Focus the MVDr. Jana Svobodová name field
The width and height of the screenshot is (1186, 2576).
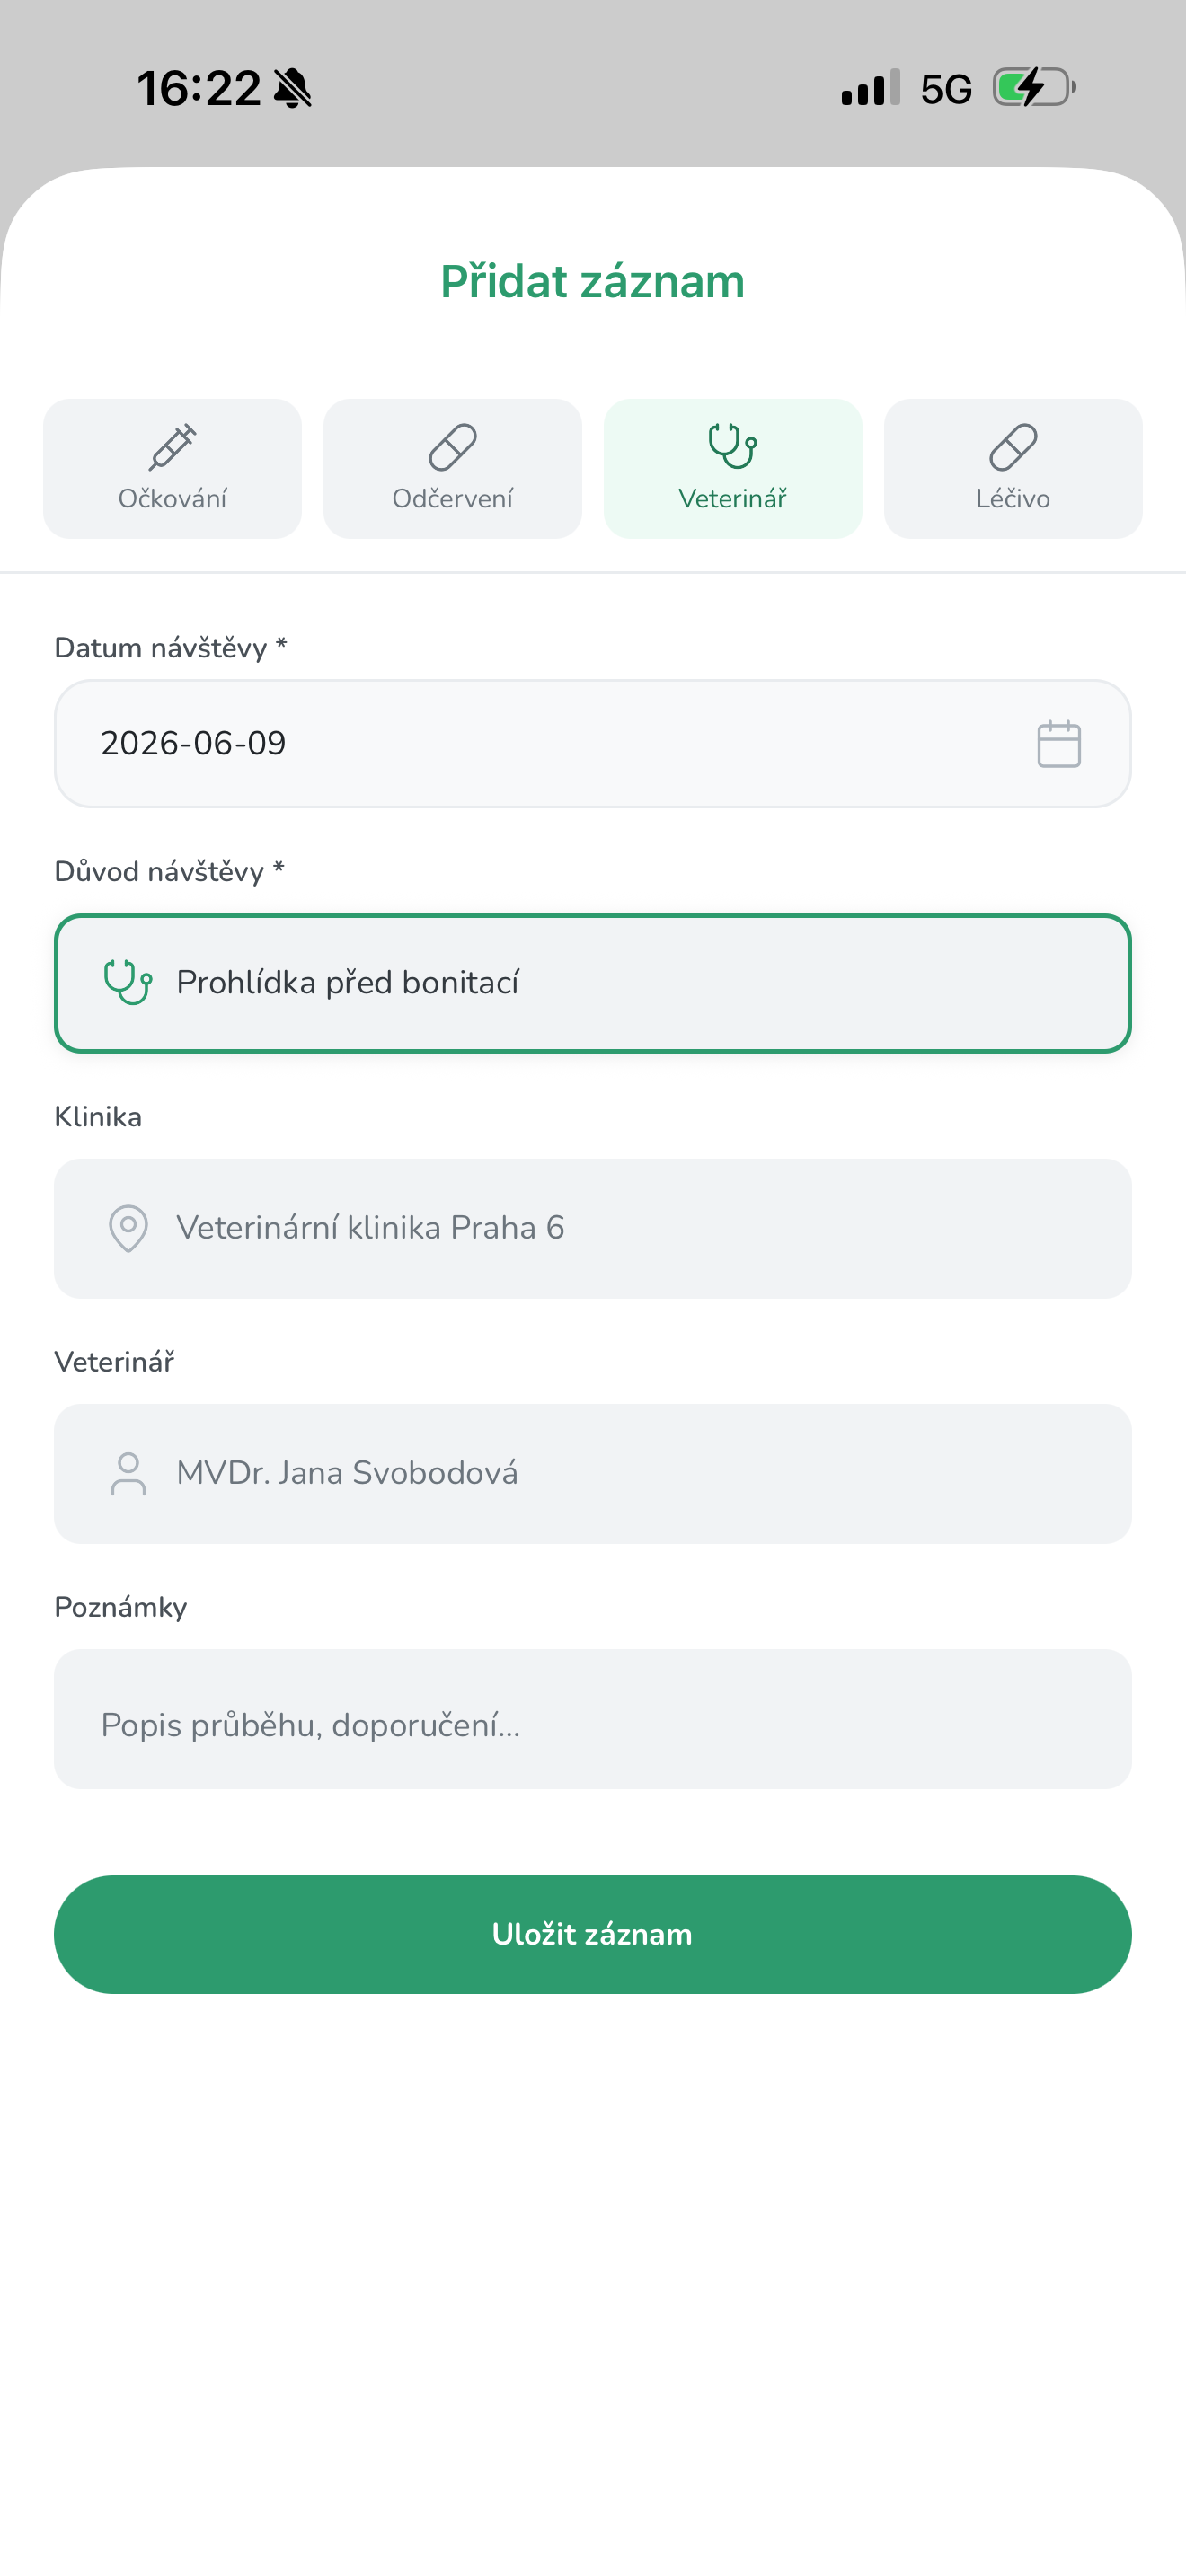click(x=593, y=1474)
